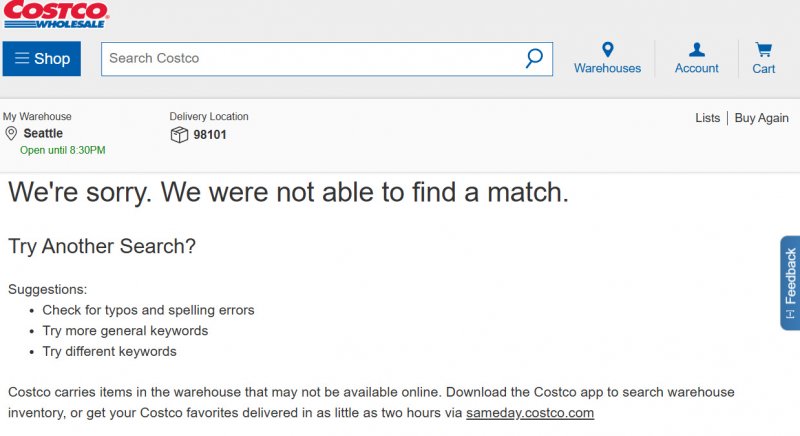Select the Seattle warehouse name
This screenshot has height=436, width=800.
[43, 134]
